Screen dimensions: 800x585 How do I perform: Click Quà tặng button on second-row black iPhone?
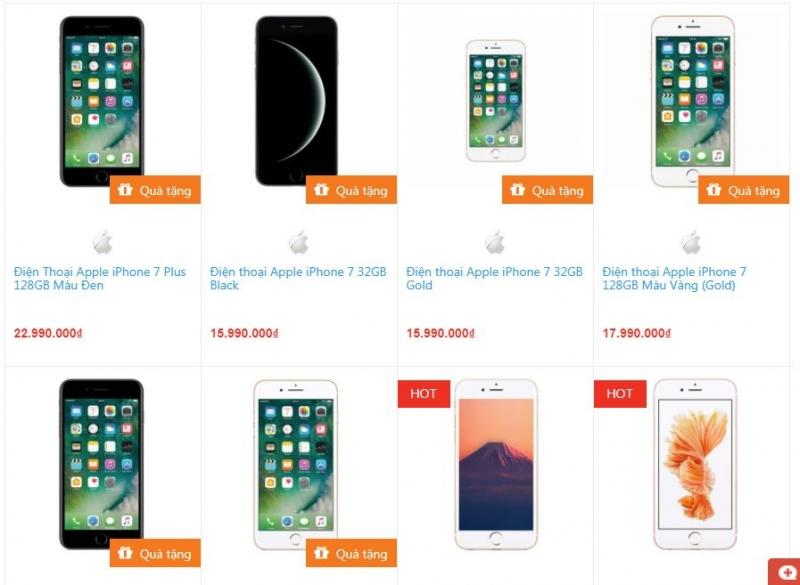pos(155,553)
